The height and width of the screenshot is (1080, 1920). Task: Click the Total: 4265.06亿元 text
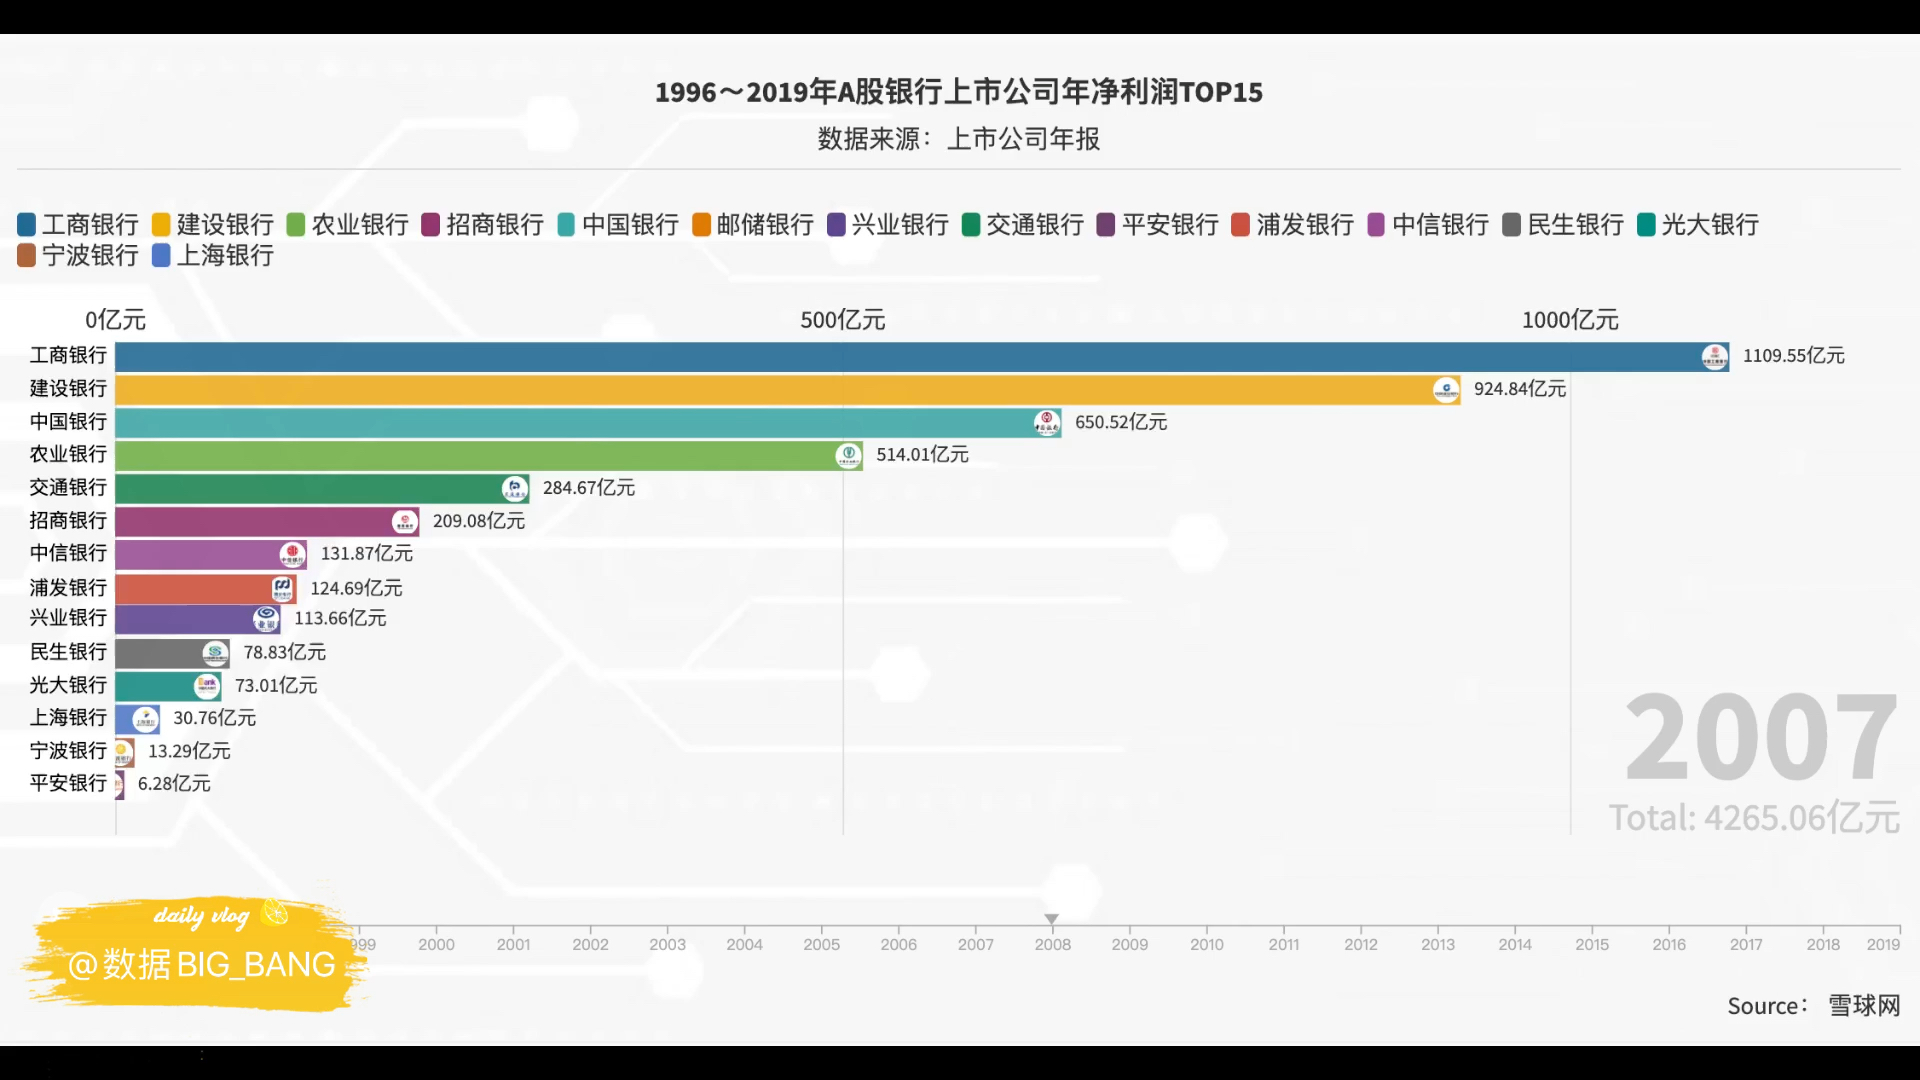(x=1754, y=818)
